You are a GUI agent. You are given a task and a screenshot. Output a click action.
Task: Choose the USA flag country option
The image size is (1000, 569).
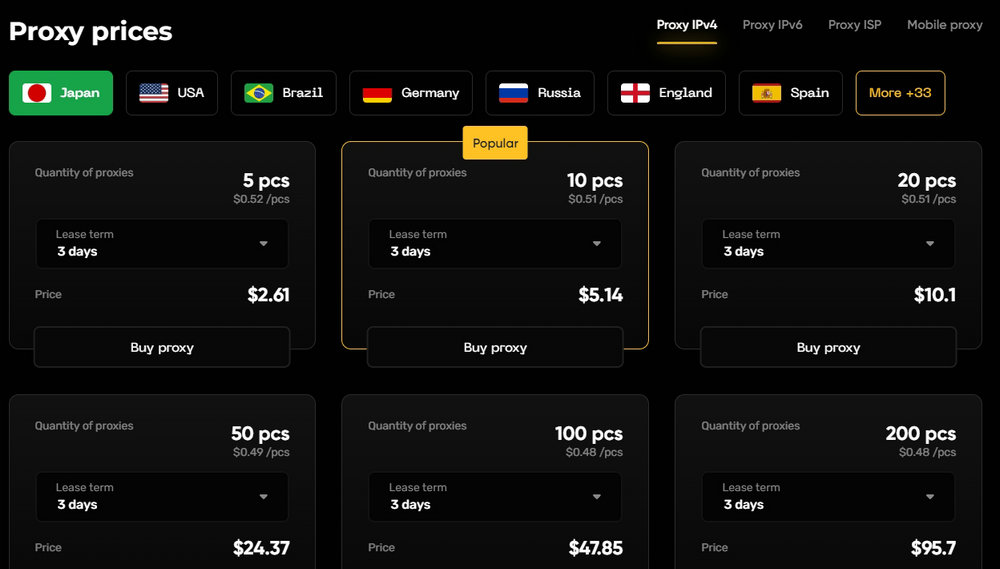coord(172,93)
